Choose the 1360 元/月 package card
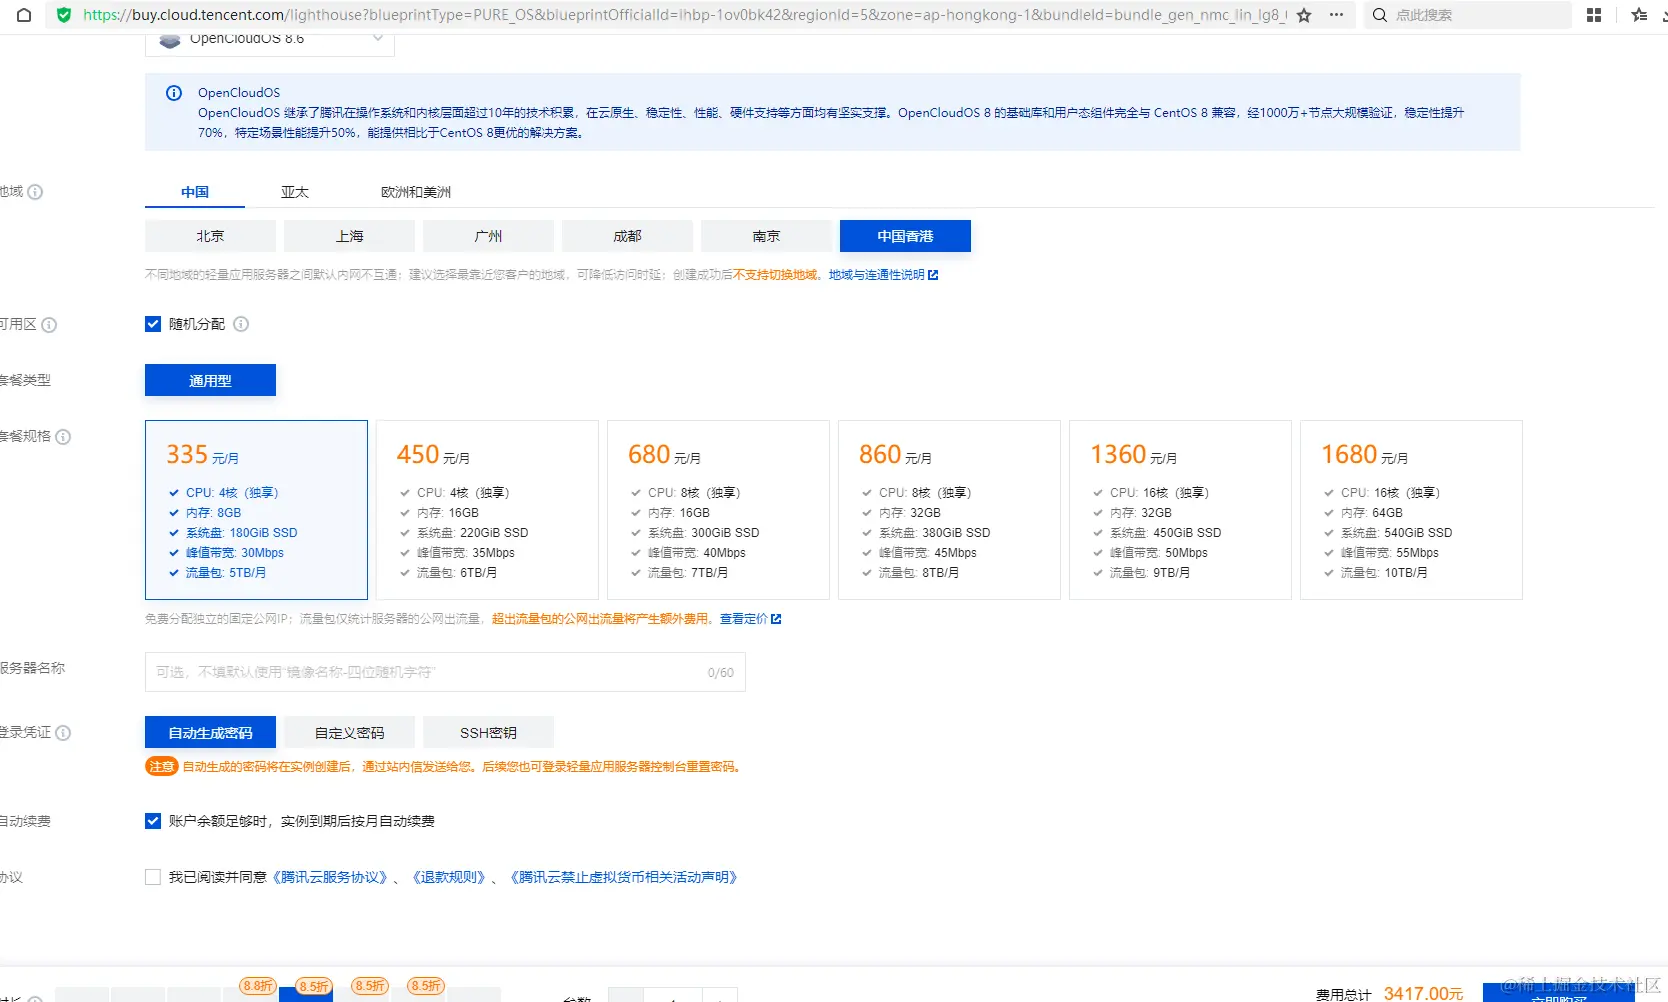1668x1002 pixels. 1180,510
